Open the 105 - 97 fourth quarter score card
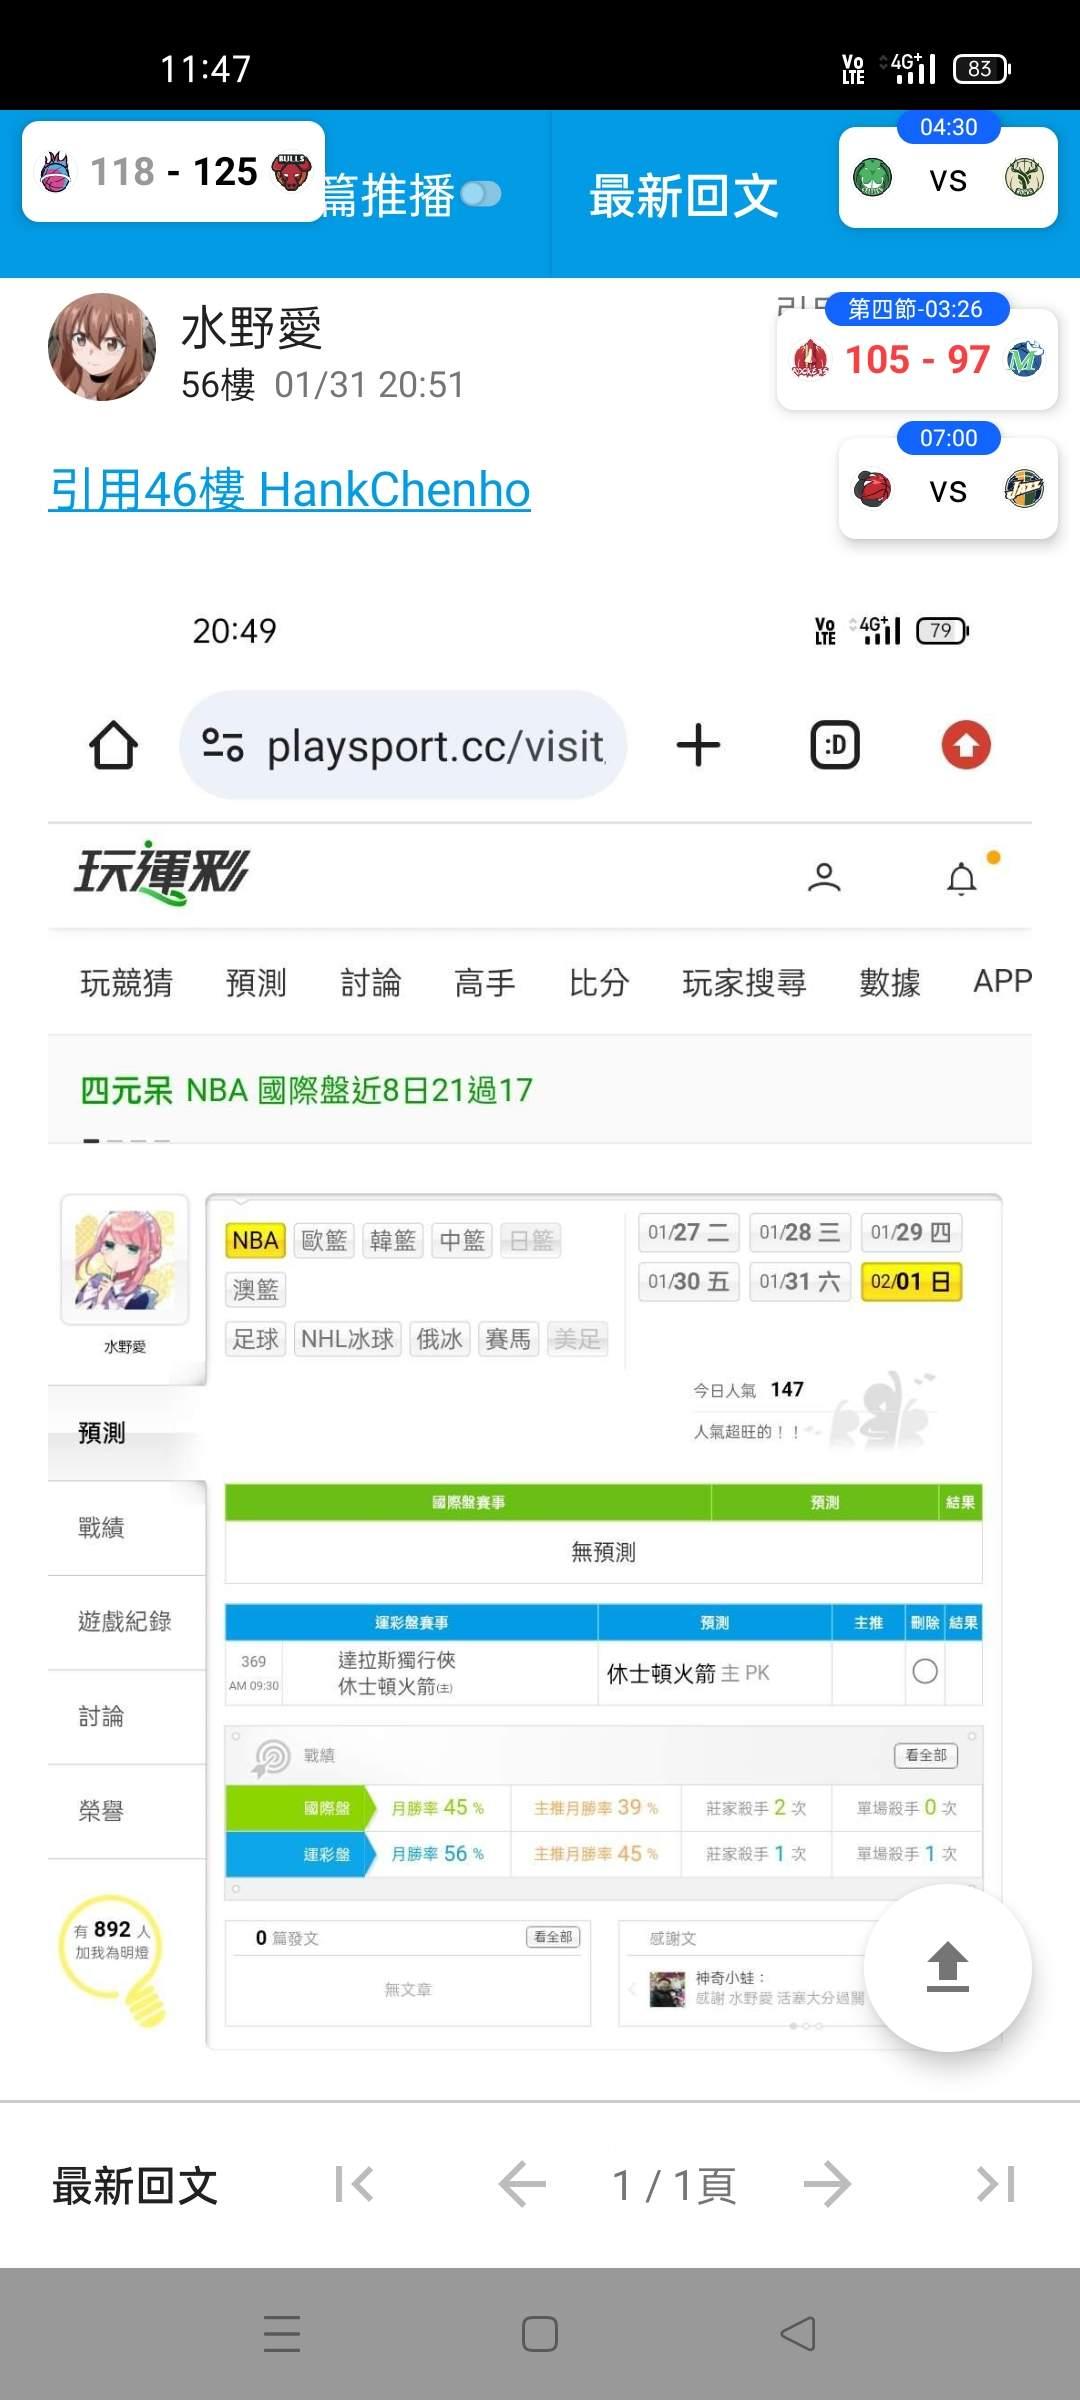This screenshot has height=2400, width=1080. click(917, 359)
